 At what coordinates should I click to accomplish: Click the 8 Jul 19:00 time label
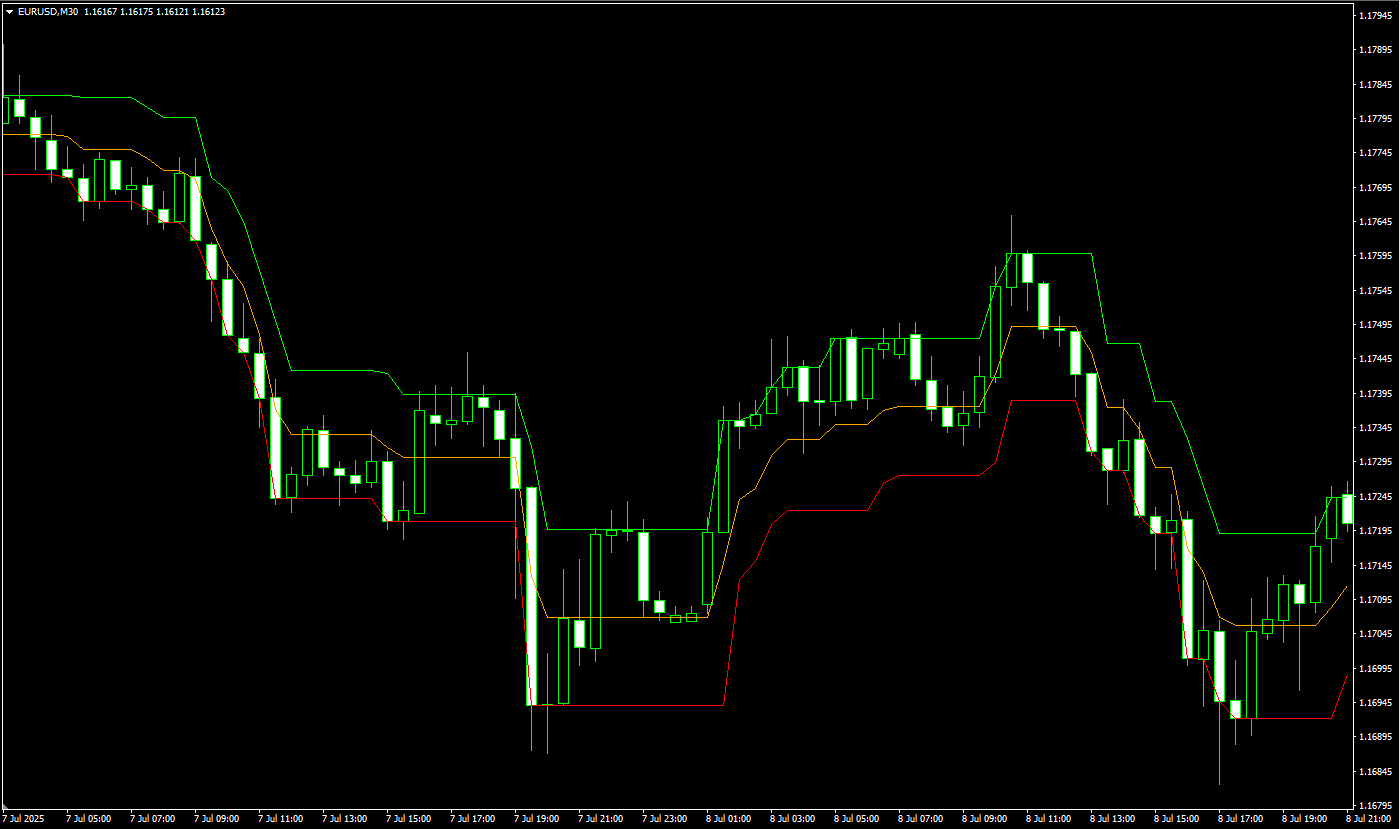coord(1304,819)
